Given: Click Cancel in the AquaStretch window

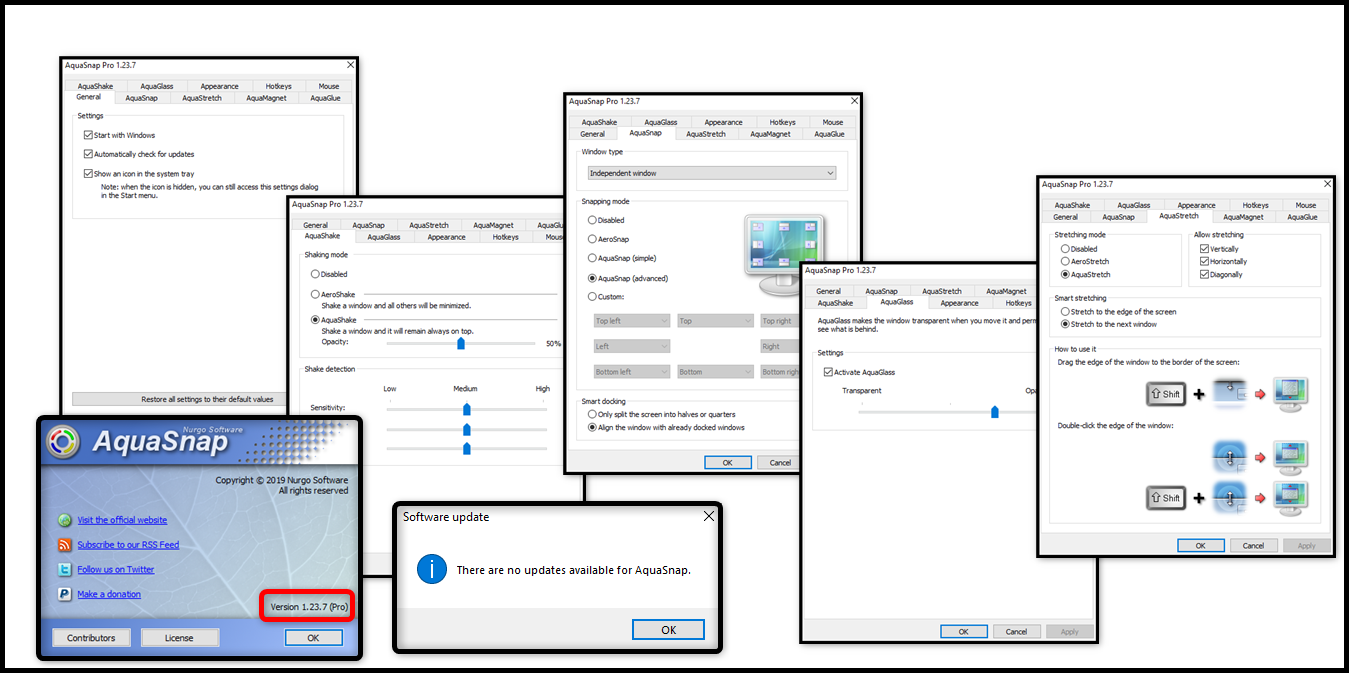Looking at the screenshot, I should [1254, 546].
